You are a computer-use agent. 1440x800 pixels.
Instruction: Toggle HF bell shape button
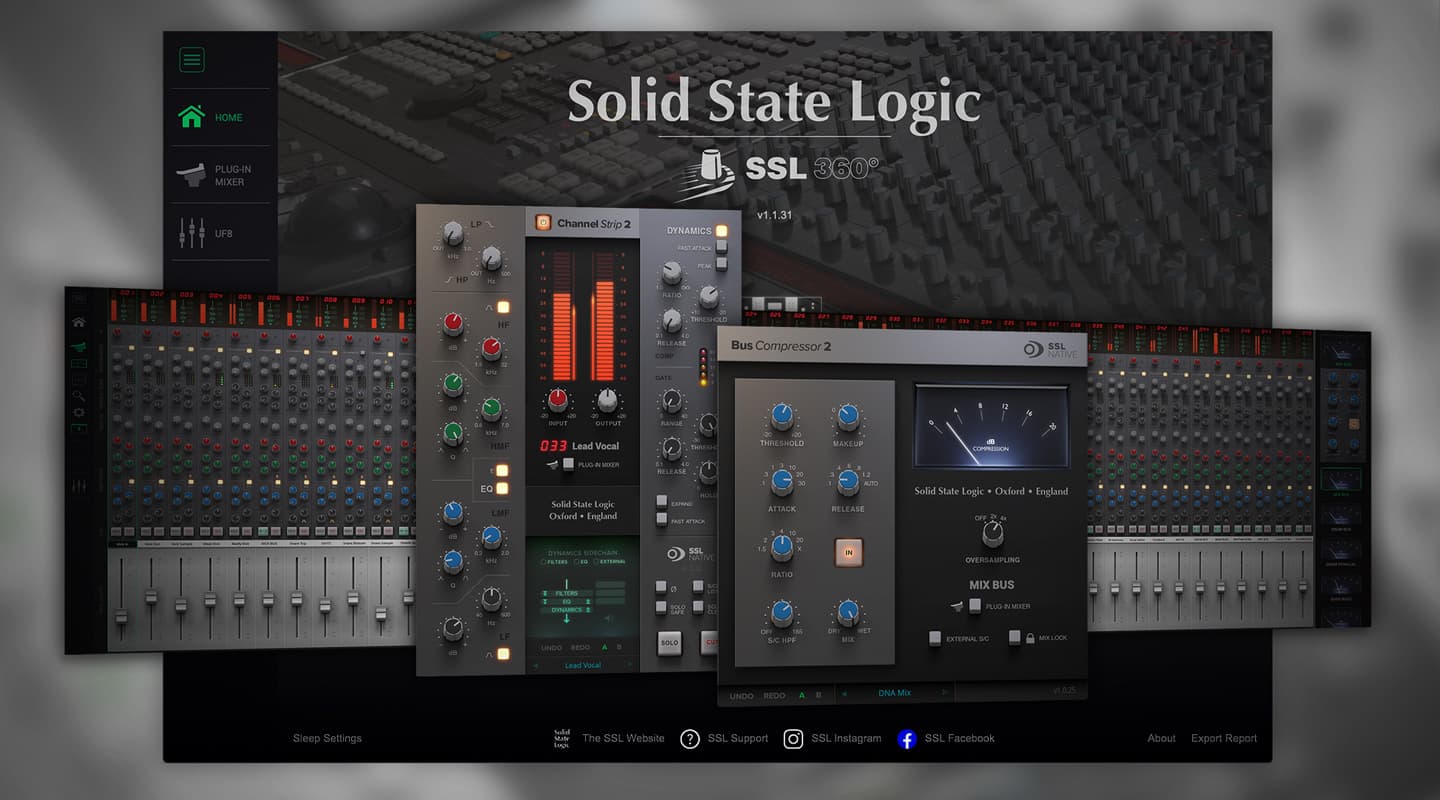[x=503, y=308]
